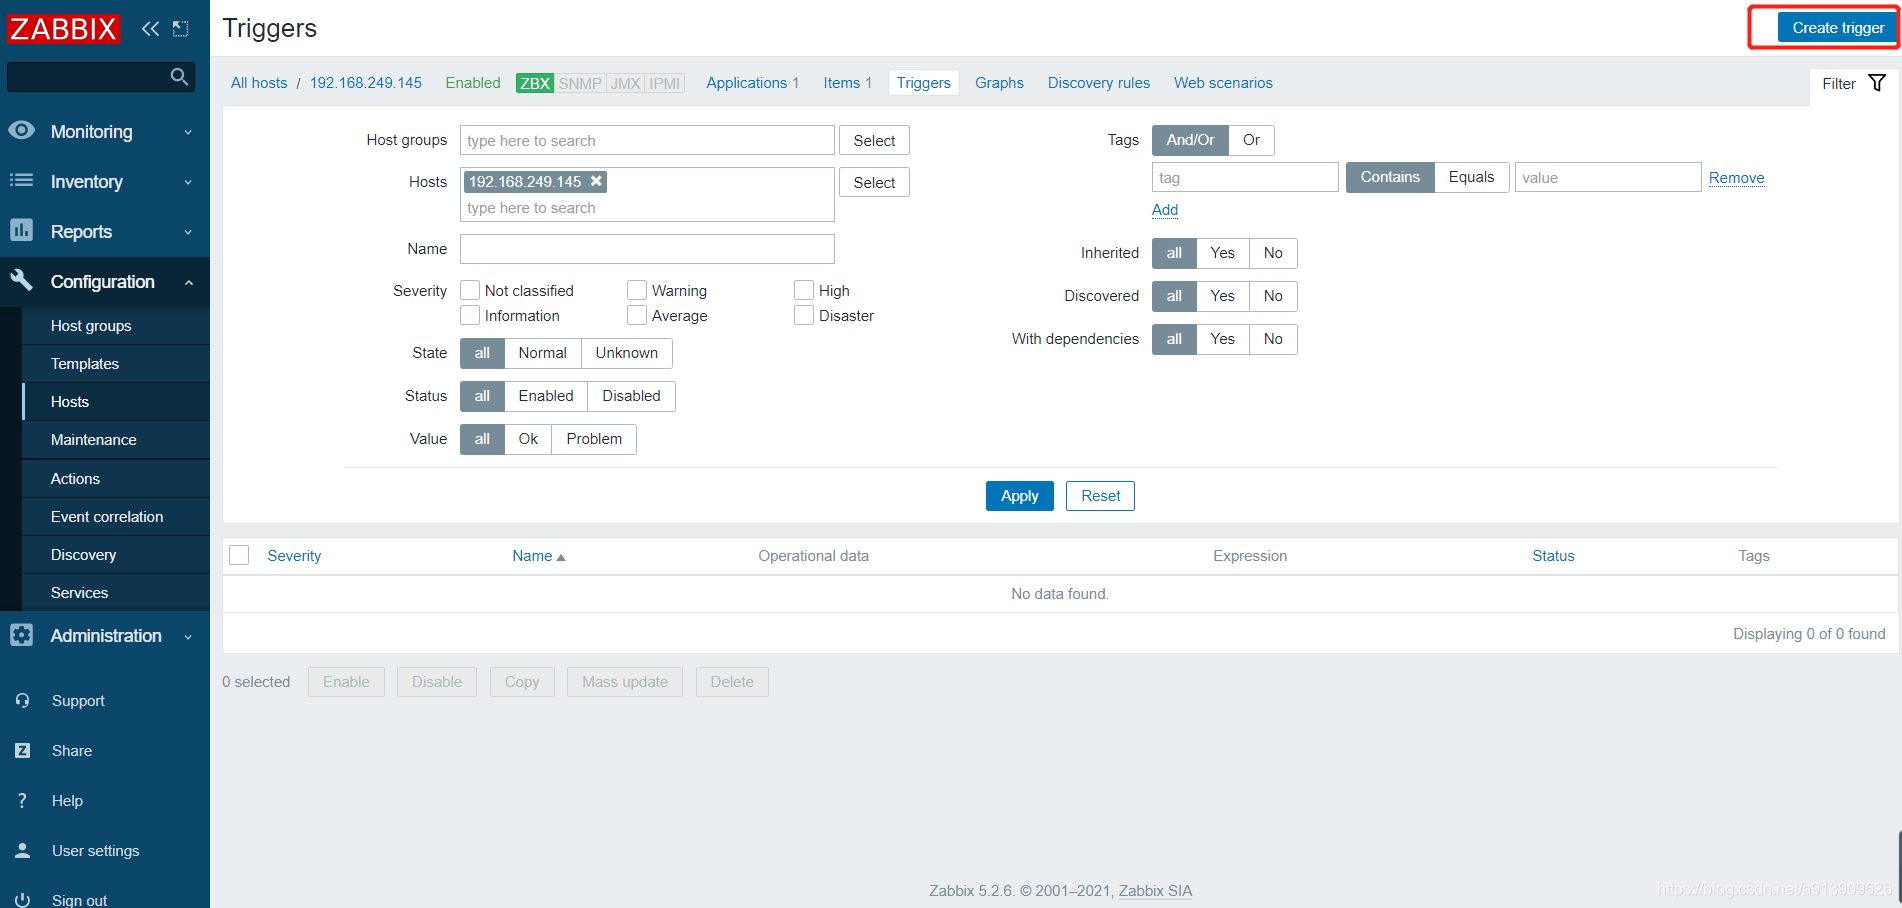Open the Applications 1 tab

coord(752,83)
